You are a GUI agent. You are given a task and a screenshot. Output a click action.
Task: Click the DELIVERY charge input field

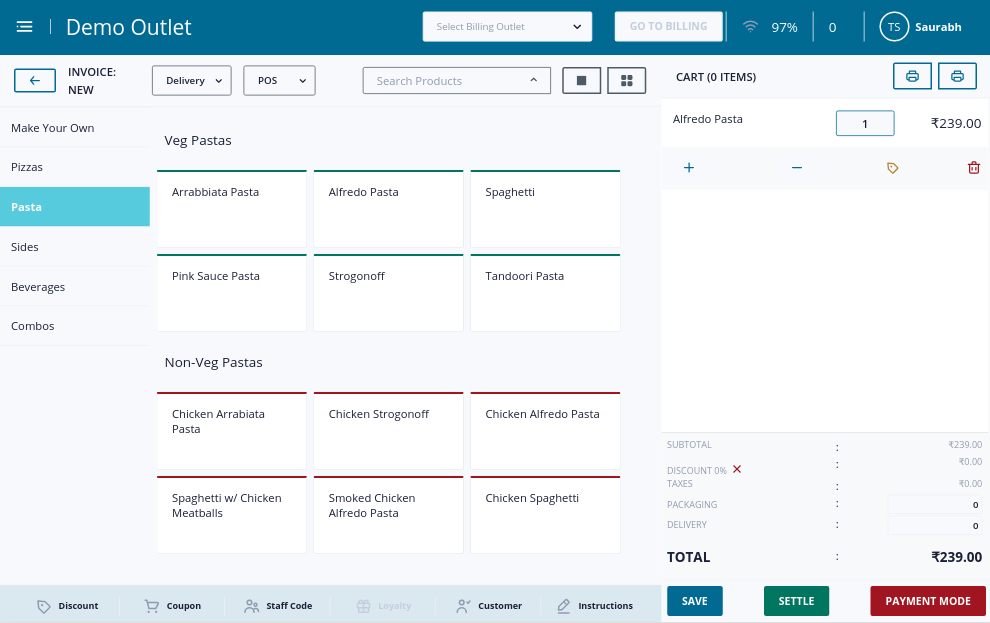935,525
